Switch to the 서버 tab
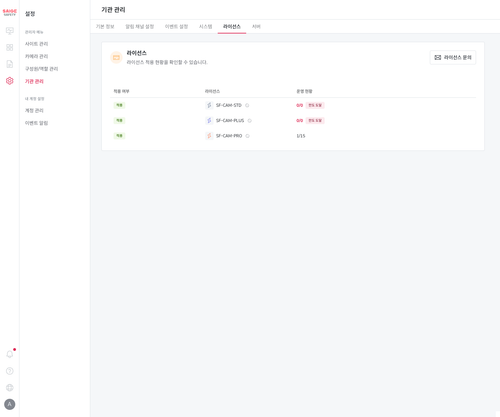This screenshot has width=500, height=417. [256, 27]
